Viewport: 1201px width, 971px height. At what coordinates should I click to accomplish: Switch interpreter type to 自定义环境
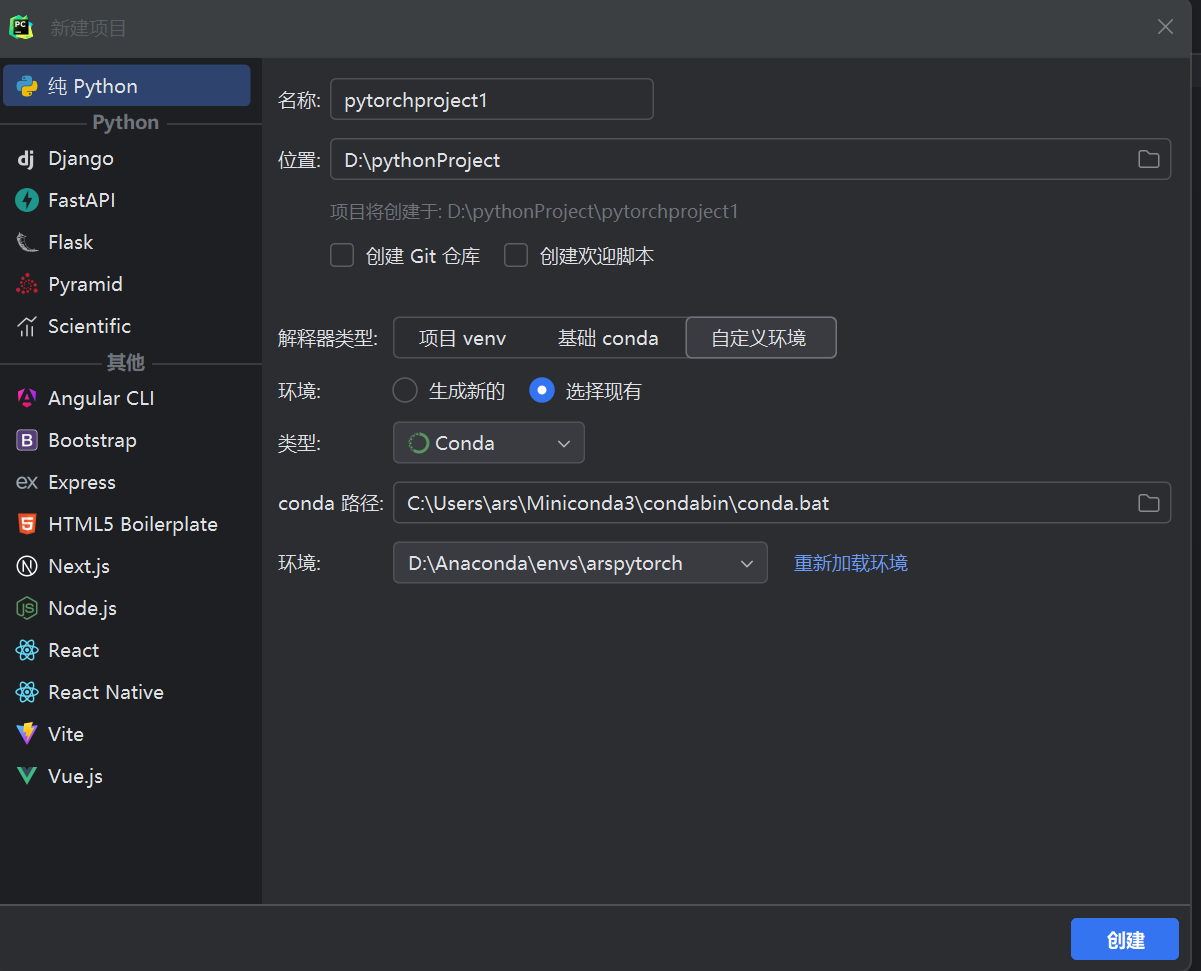tap(761, 338)
